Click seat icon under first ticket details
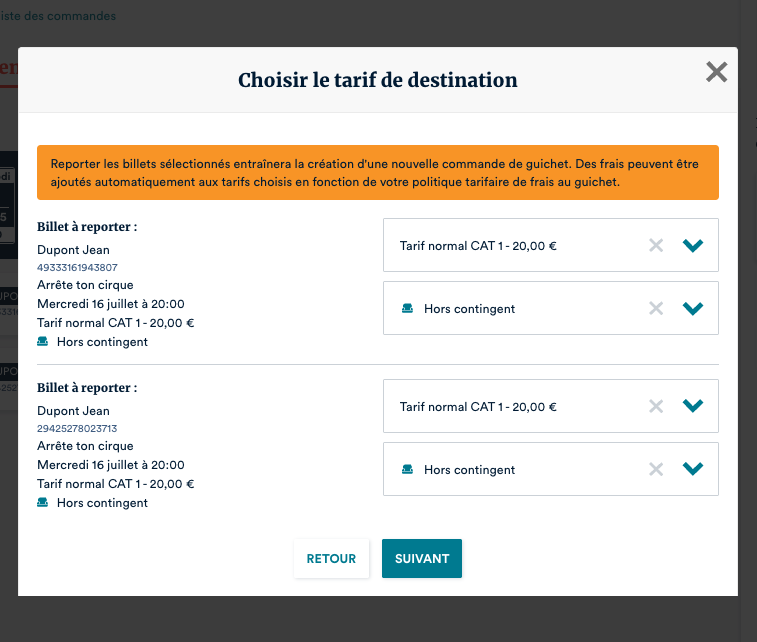757x642 pixels. click(x=43, y=342)
